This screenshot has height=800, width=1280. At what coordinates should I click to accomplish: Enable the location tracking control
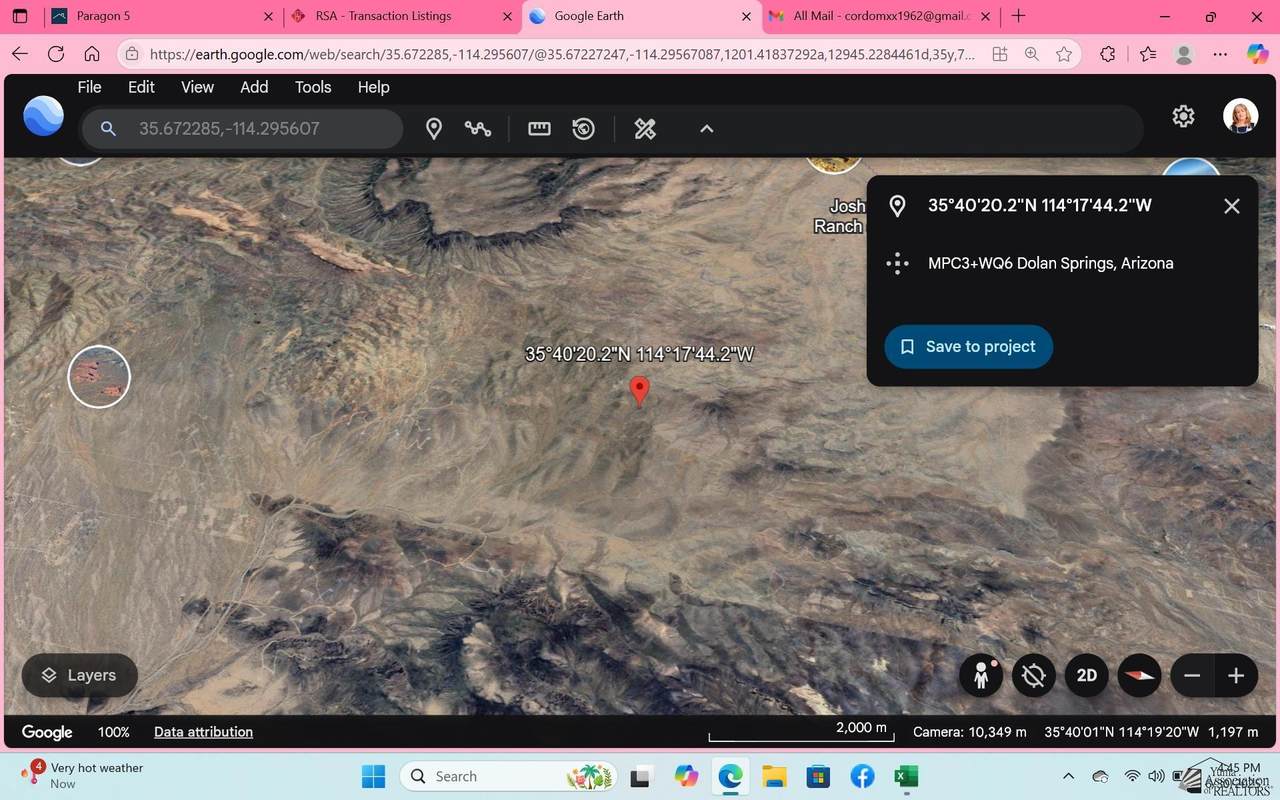(x=1033, y=675)
